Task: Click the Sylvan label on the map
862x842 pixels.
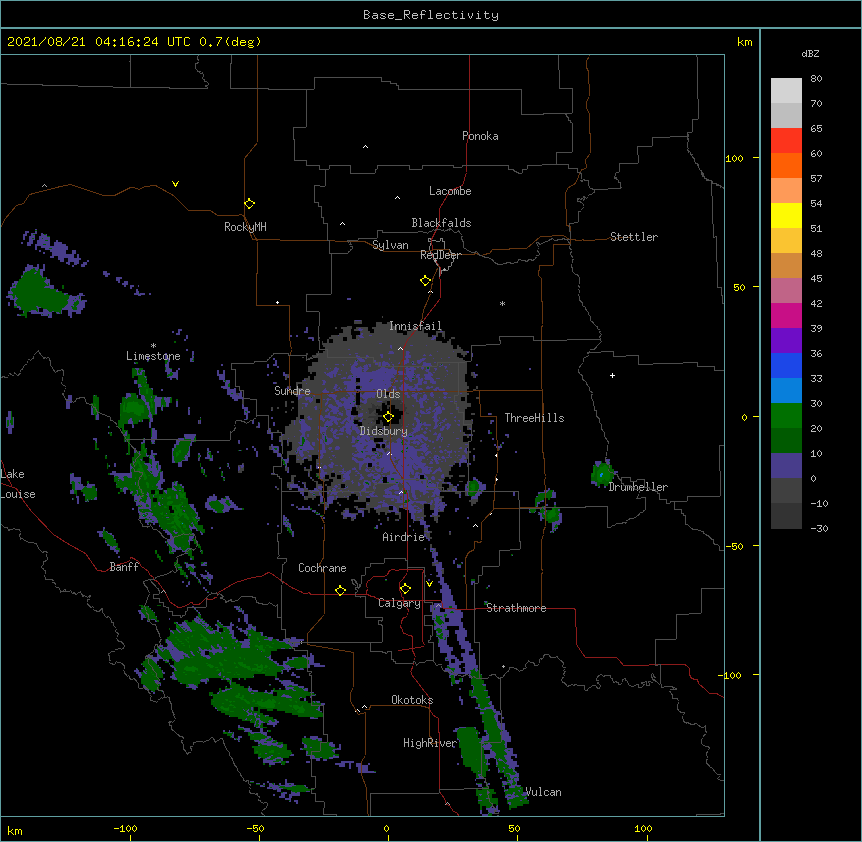Action: 390,245
